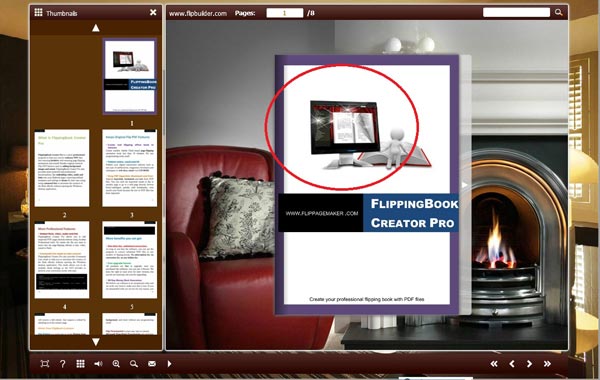This screenshot has height=380, width=600.
Task: Click the email share envelope icon
Action: pos(152,364)
